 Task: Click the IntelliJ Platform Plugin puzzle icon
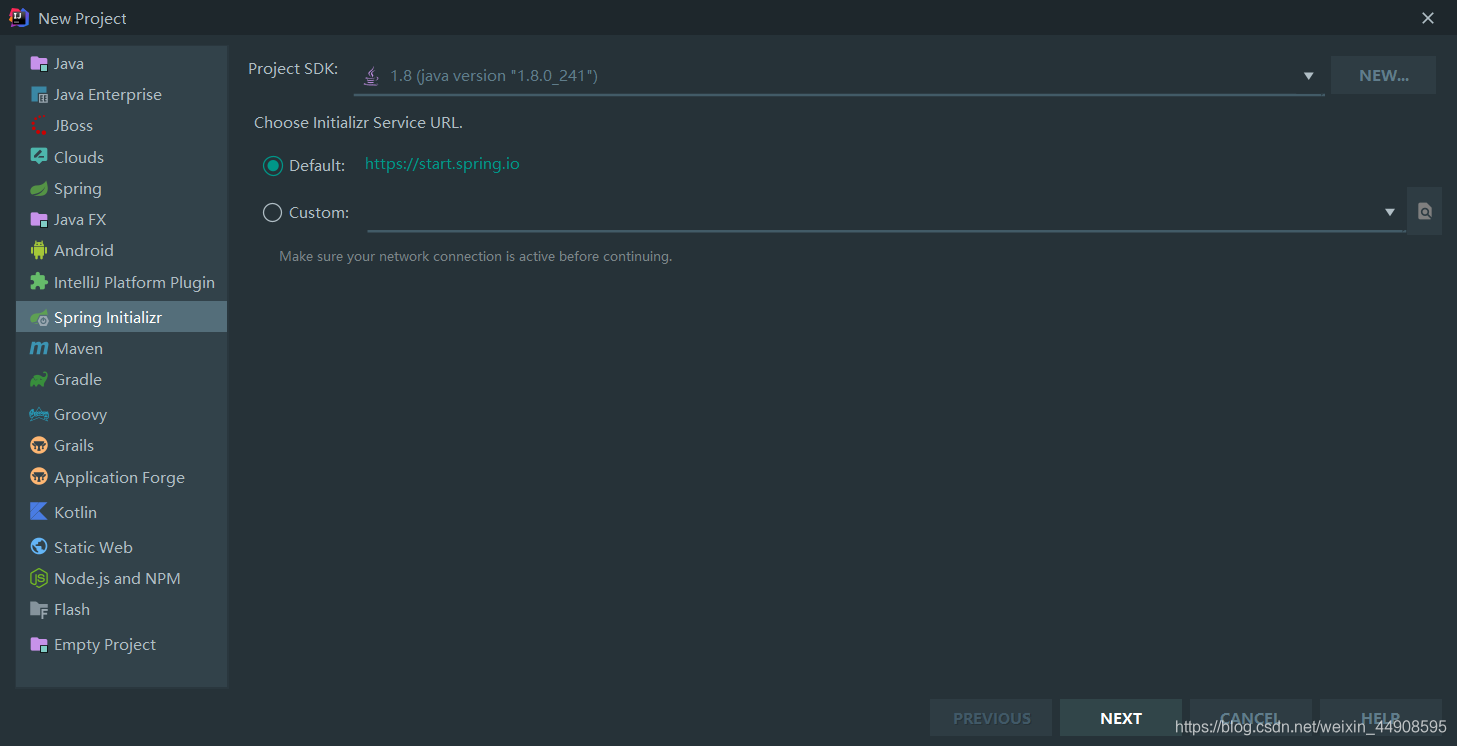(39, 282)
